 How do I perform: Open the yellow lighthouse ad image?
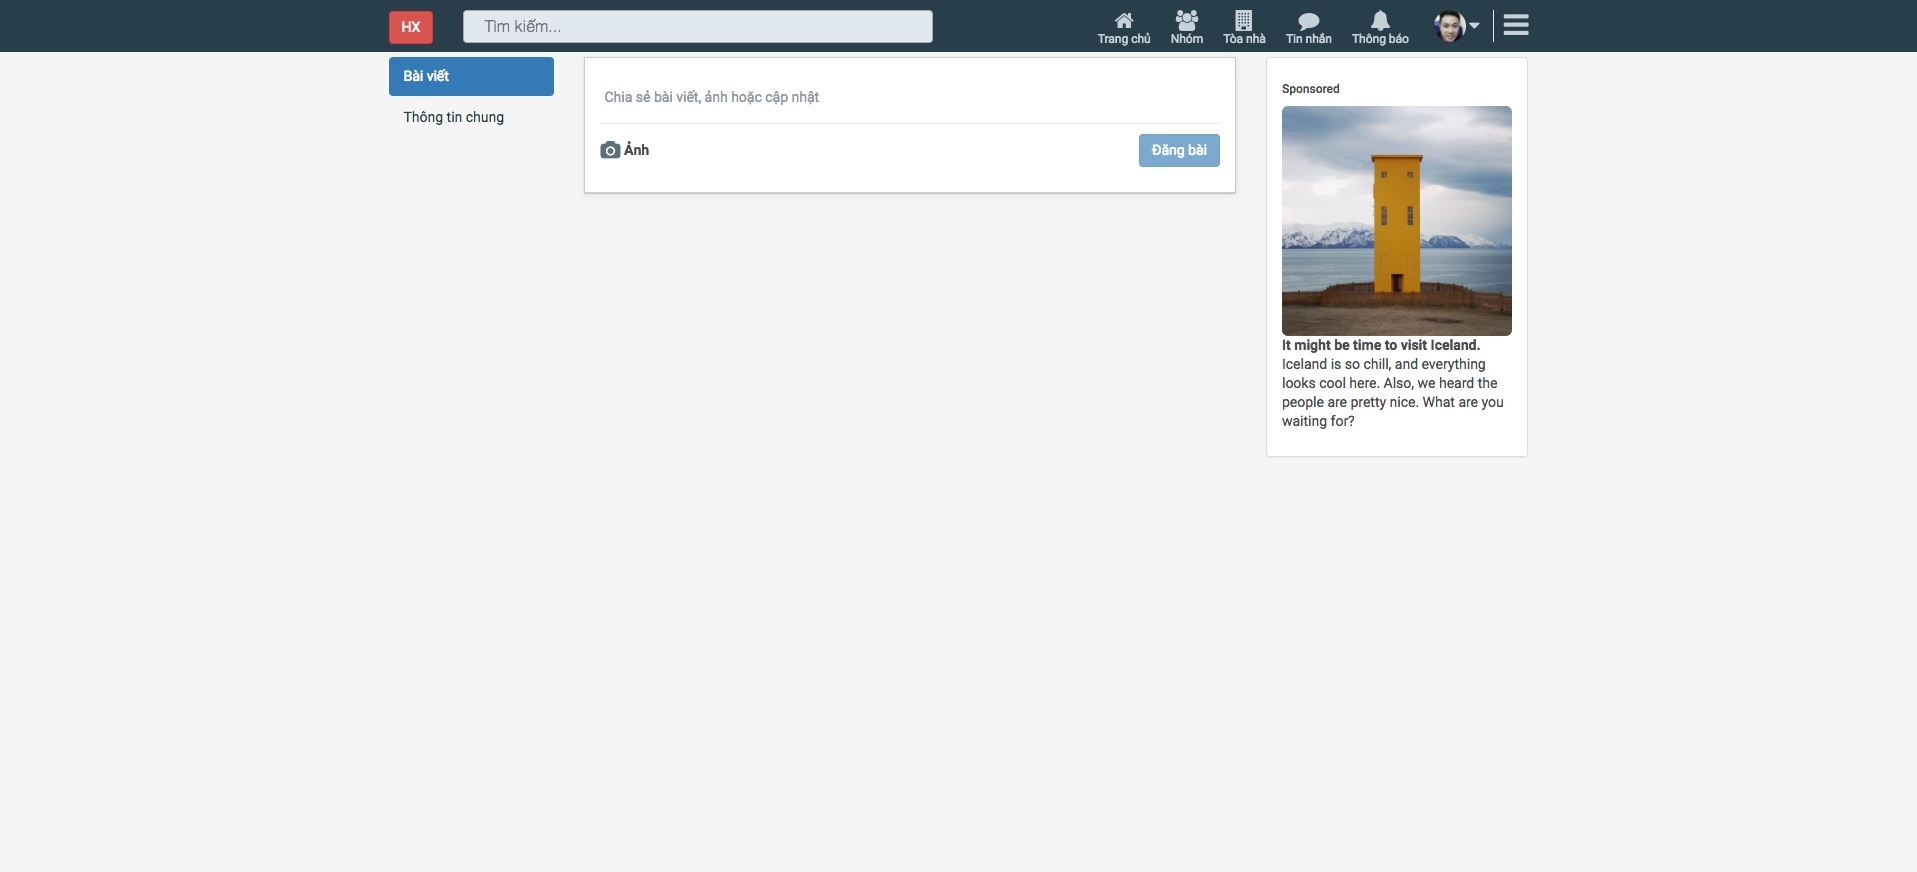[1396, 220]
